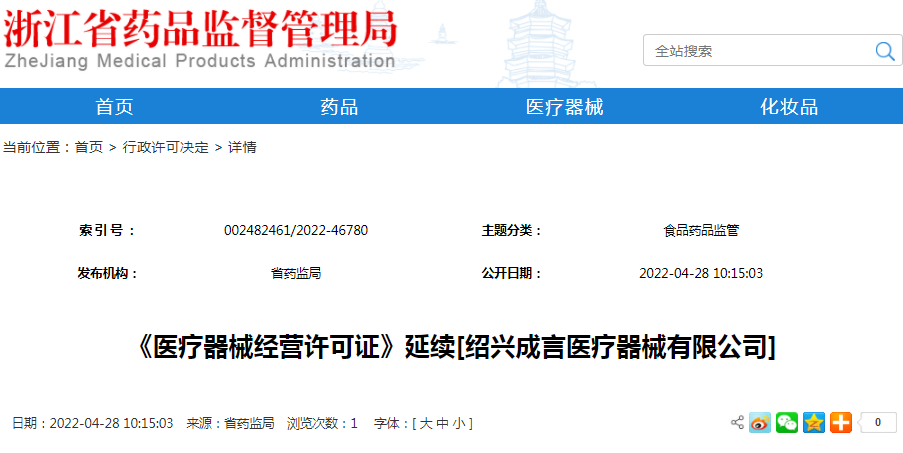Click the 浙江省药品监督管理局 site logo
903x453 pixels.
point(200,29)
